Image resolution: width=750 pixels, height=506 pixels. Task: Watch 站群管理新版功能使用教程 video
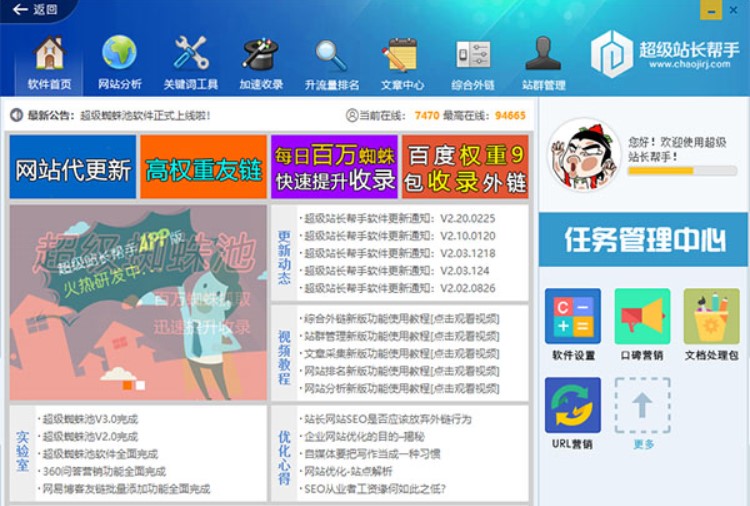[402, 336]
